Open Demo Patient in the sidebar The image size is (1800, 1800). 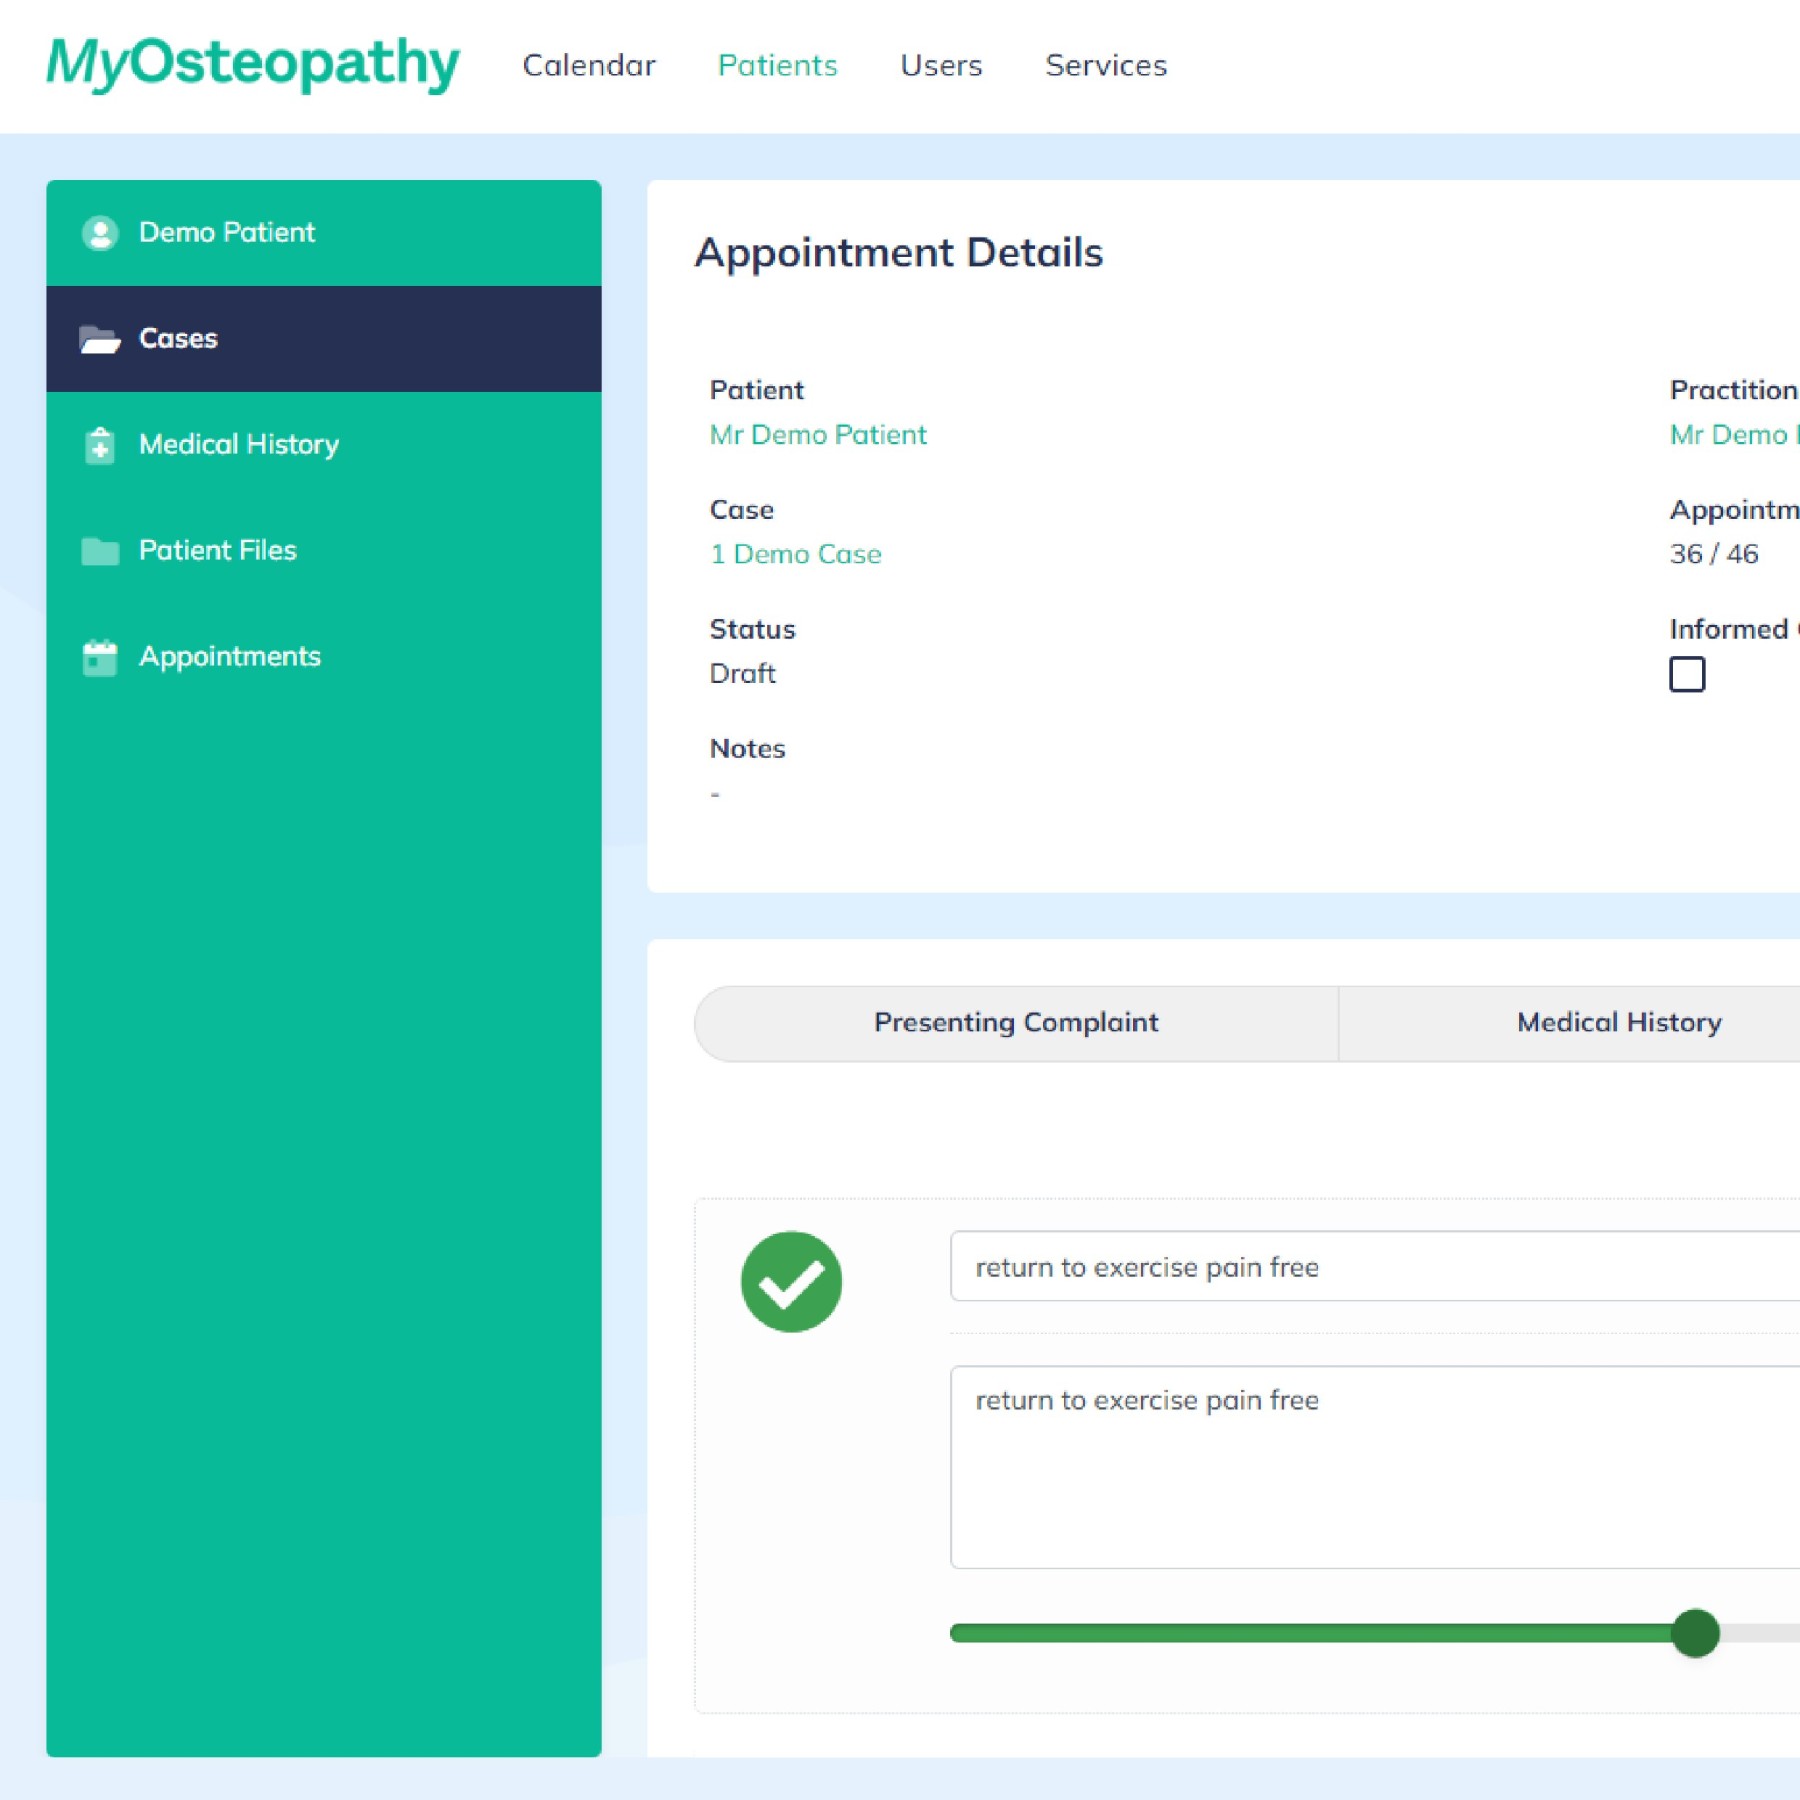point(324,233)
